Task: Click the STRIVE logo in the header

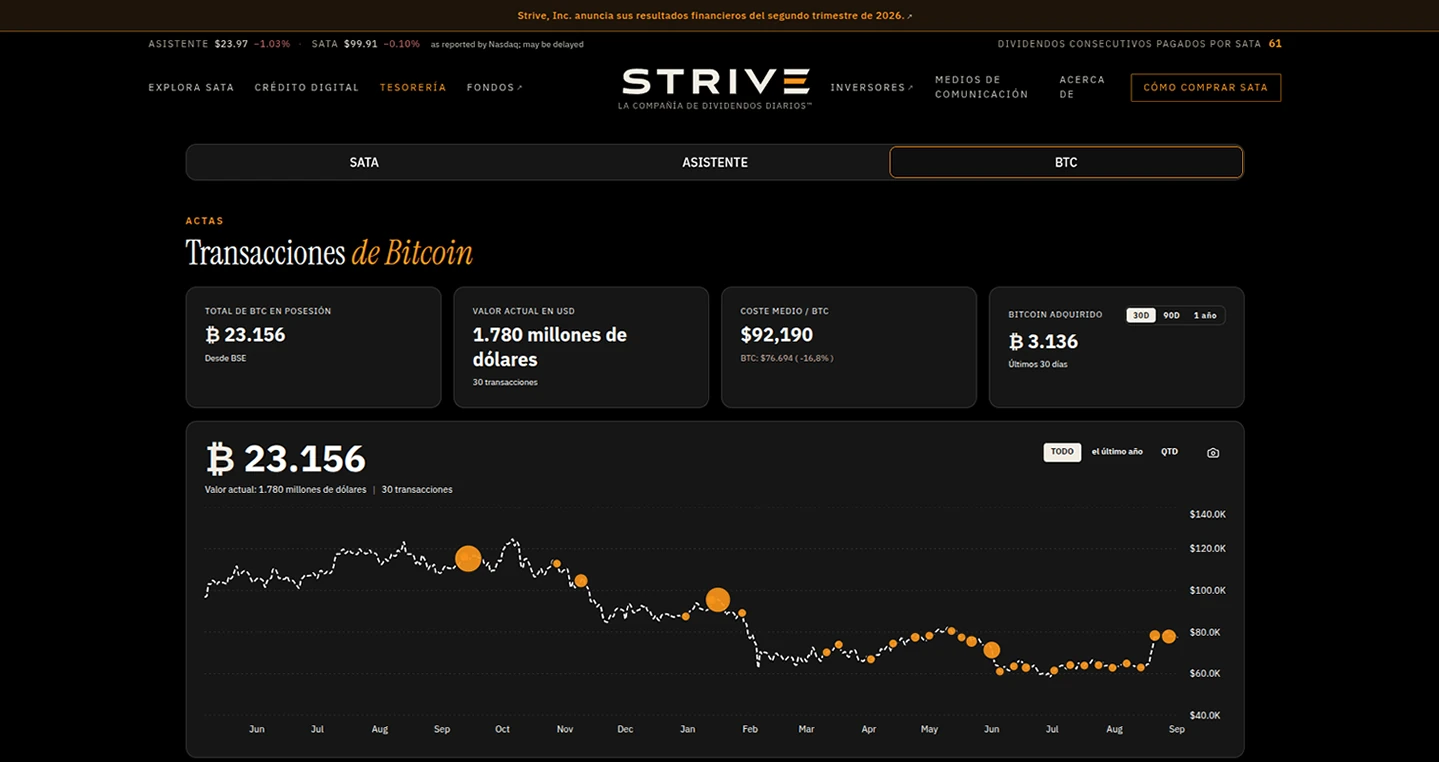Action: click(715, 88)
